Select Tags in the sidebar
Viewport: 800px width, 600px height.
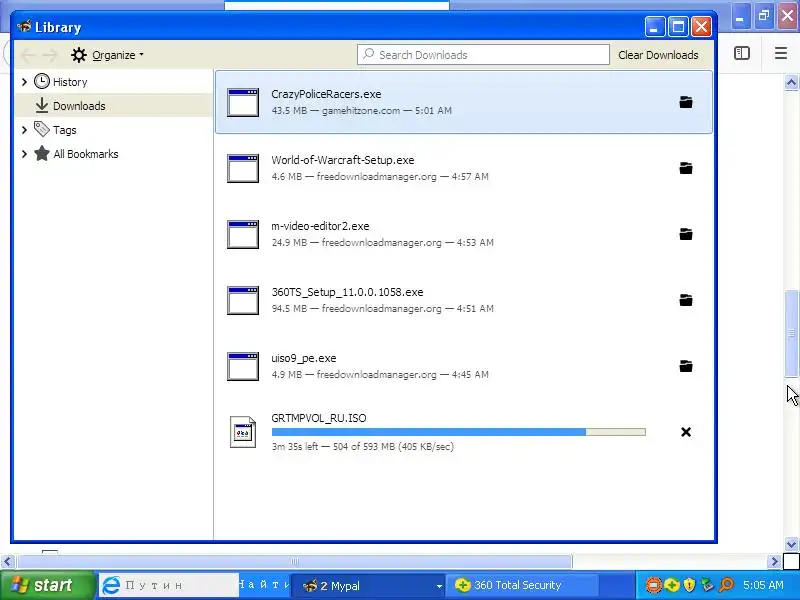(64, 130)
